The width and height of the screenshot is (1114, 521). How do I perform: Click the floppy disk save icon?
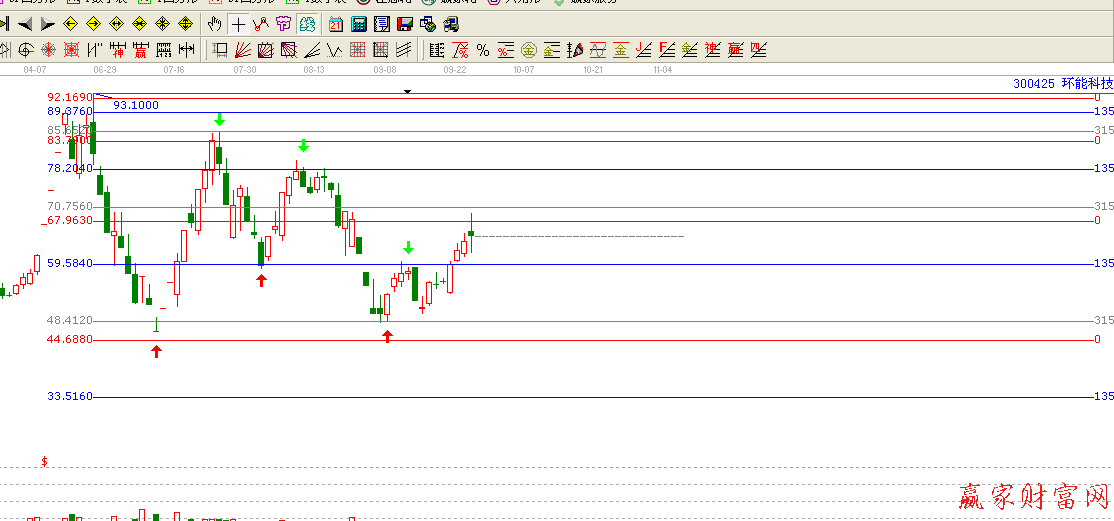[x=404, y=23]
